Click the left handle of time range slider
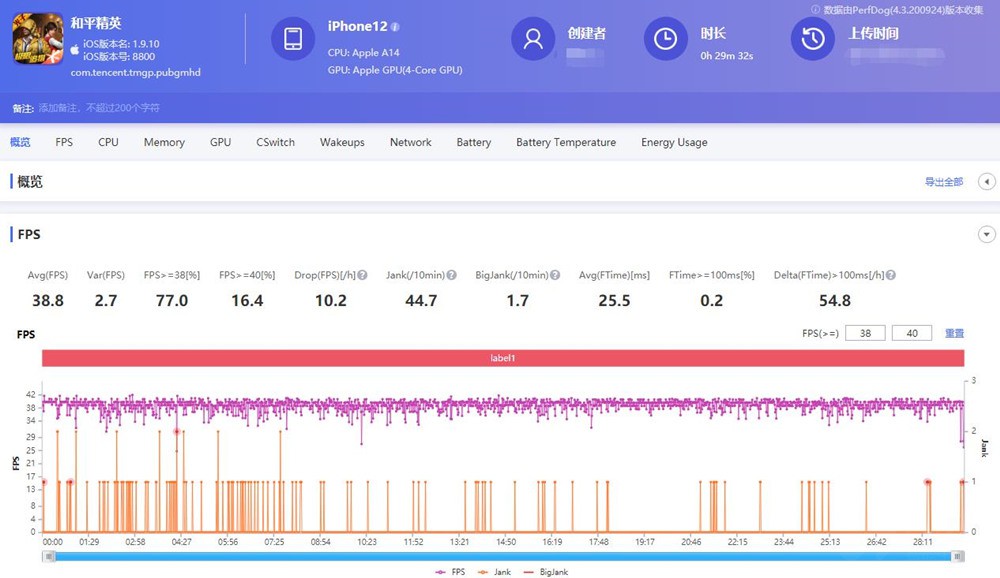The image size is (1000, 578). click(50, 556)
